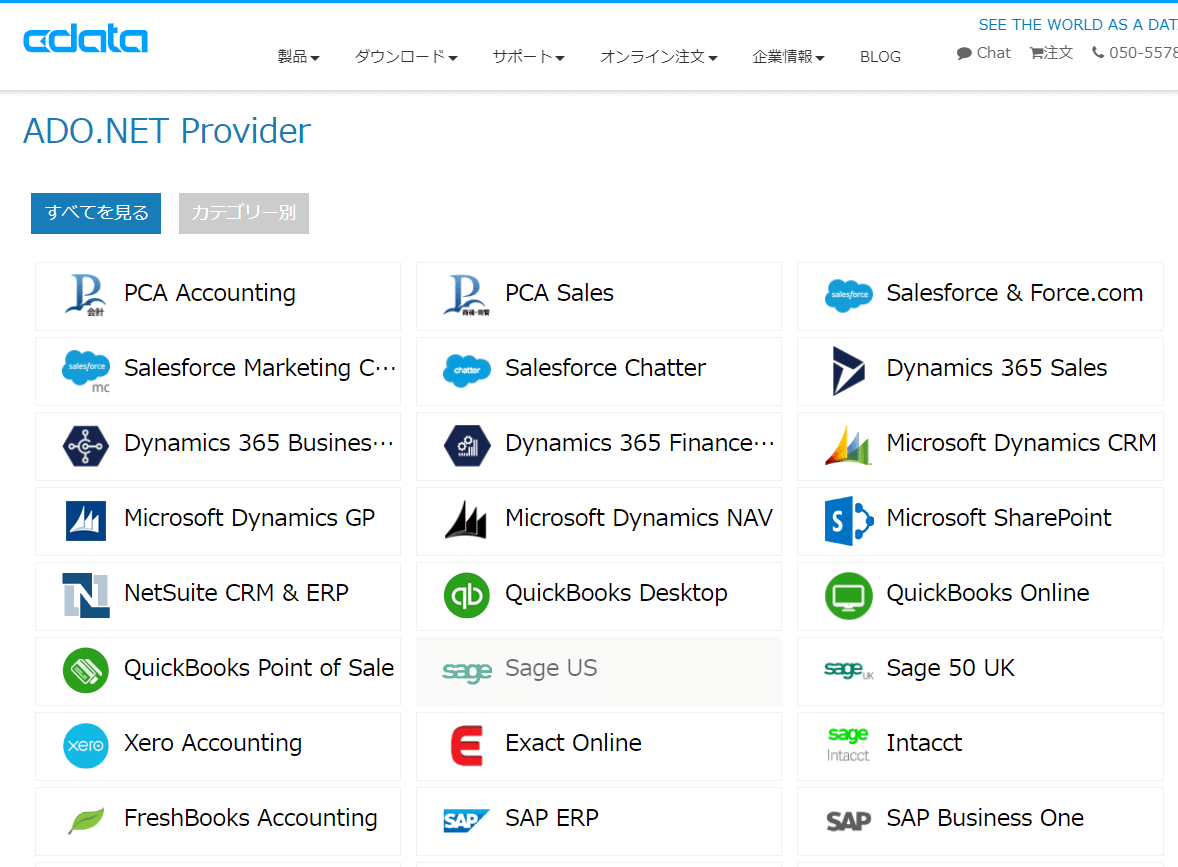Image resolution: width=1178 pixels, height=867 pixels.
Task: Open the Microsoft SharePoint provider link
Action: (x=980, y=521)
